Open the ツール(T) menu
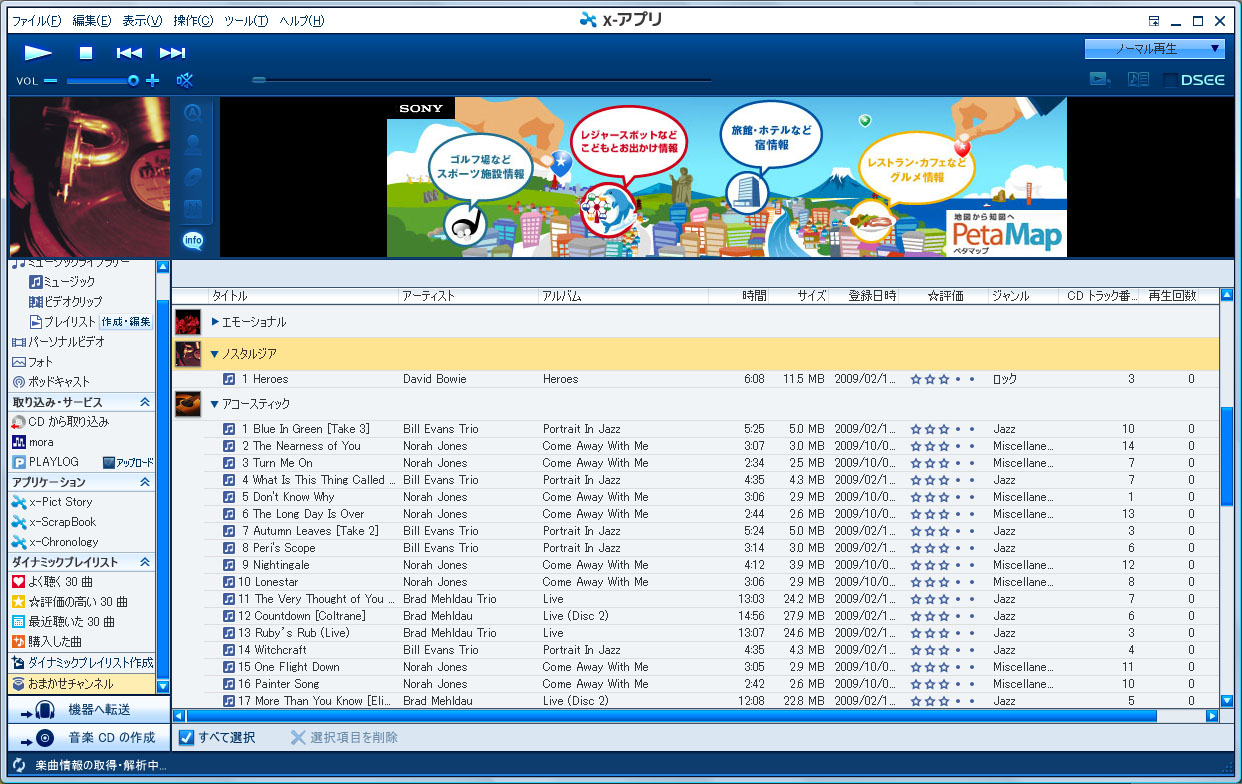 [x=246, y=21]
